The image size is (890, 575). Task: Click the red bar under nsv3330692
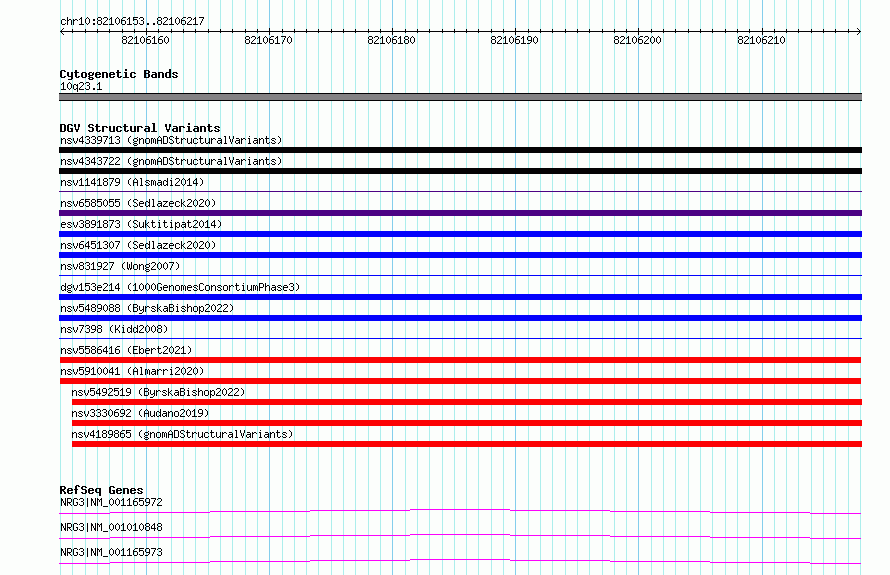[467, 423]
